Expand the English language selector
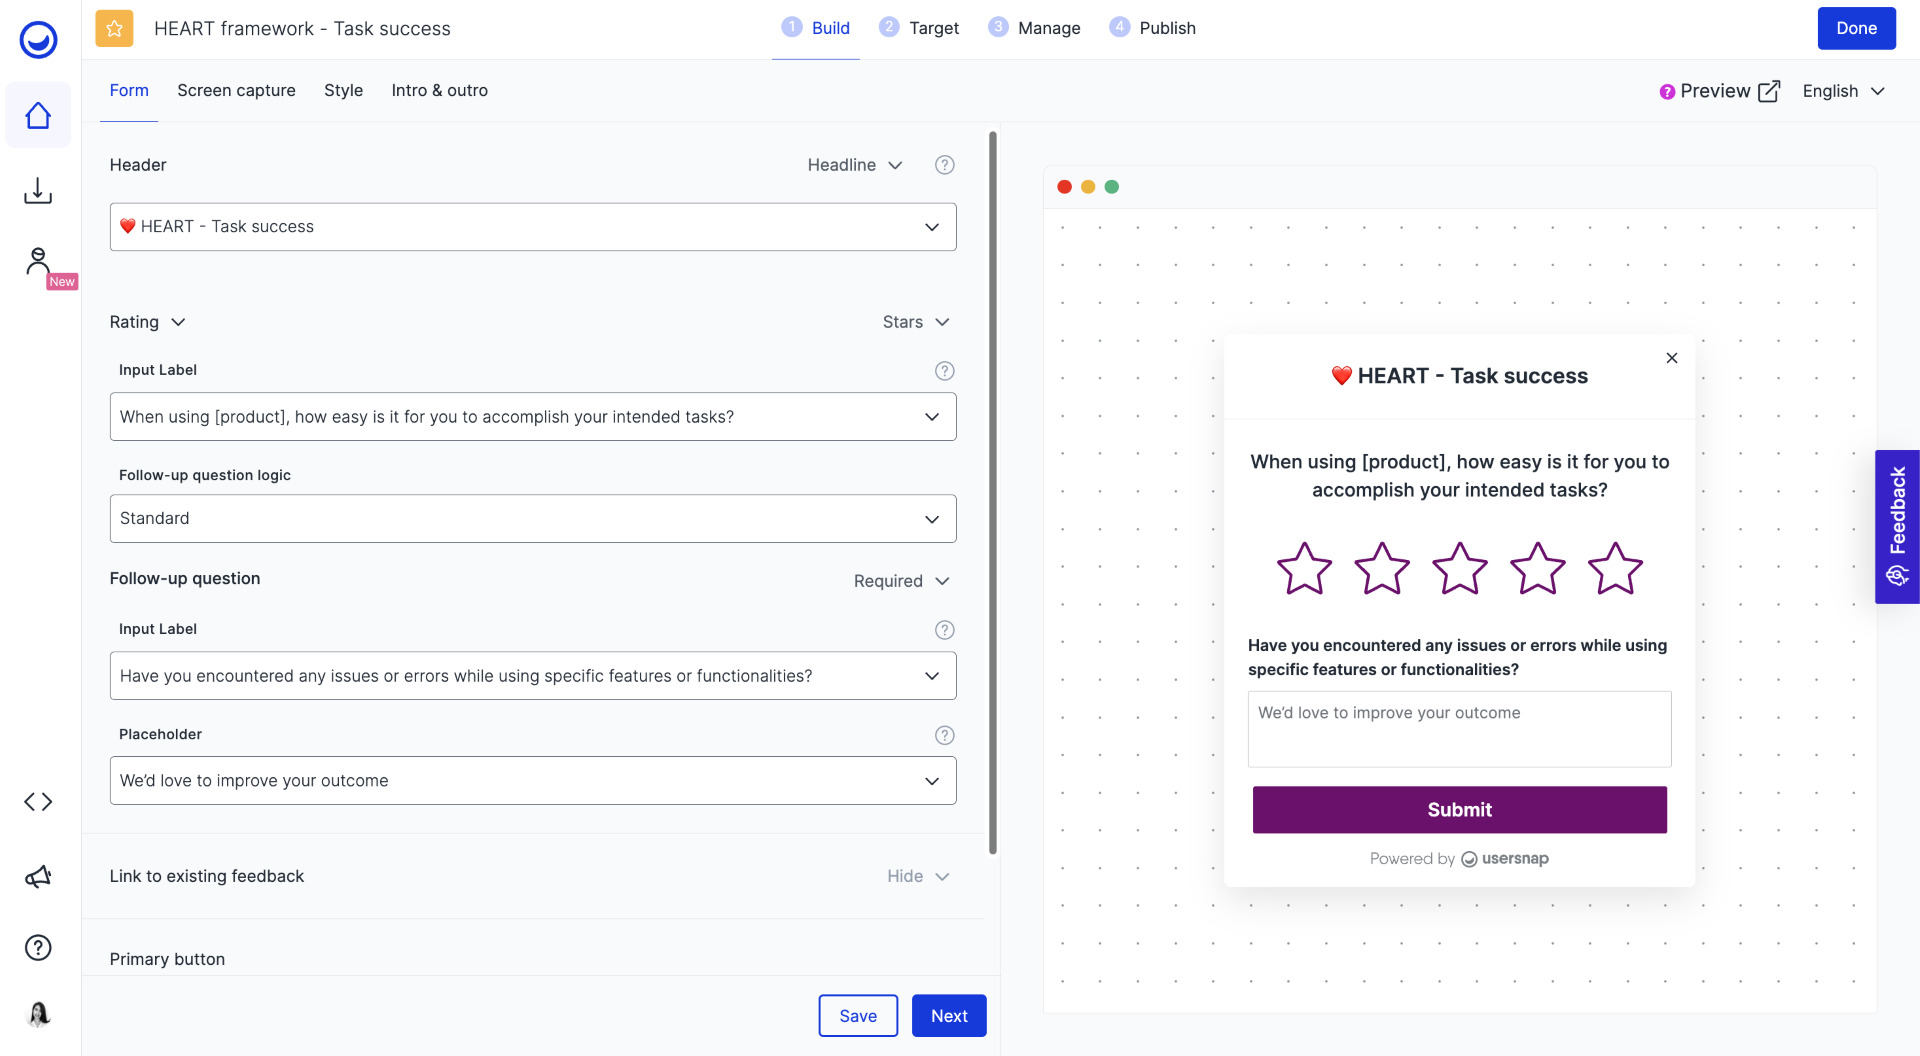The width and height of the screenshot is (1920, 1056). (1842, 91)
